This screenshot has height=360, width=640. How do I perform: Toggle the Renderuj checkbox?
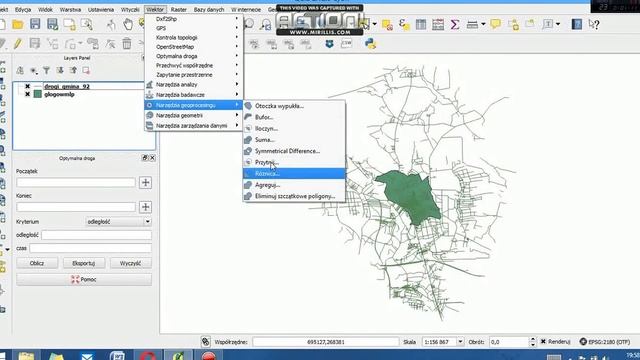(543, 342)
